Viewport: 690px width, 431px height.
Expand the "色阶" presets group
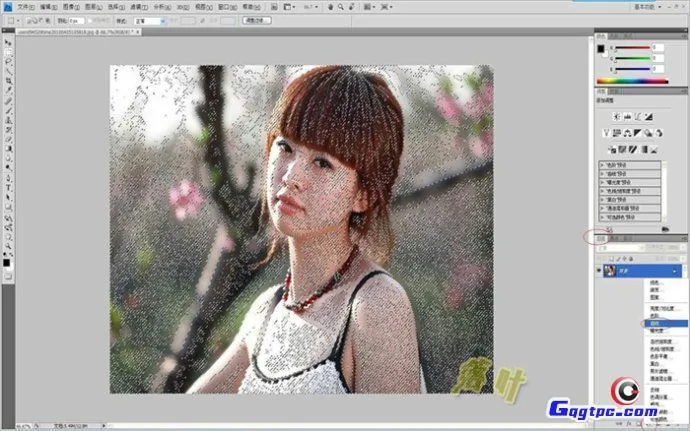pyautogui.click(x=602, y=172)
